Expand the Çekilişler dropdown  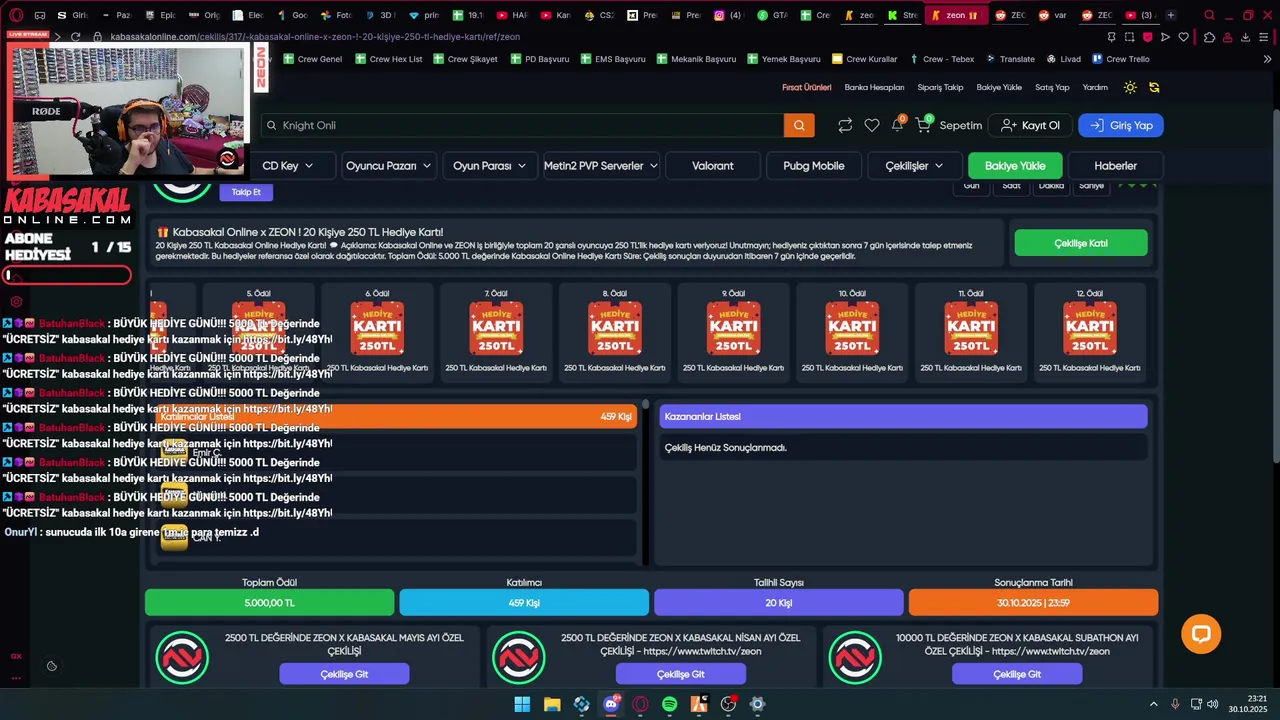click(914, 166)
